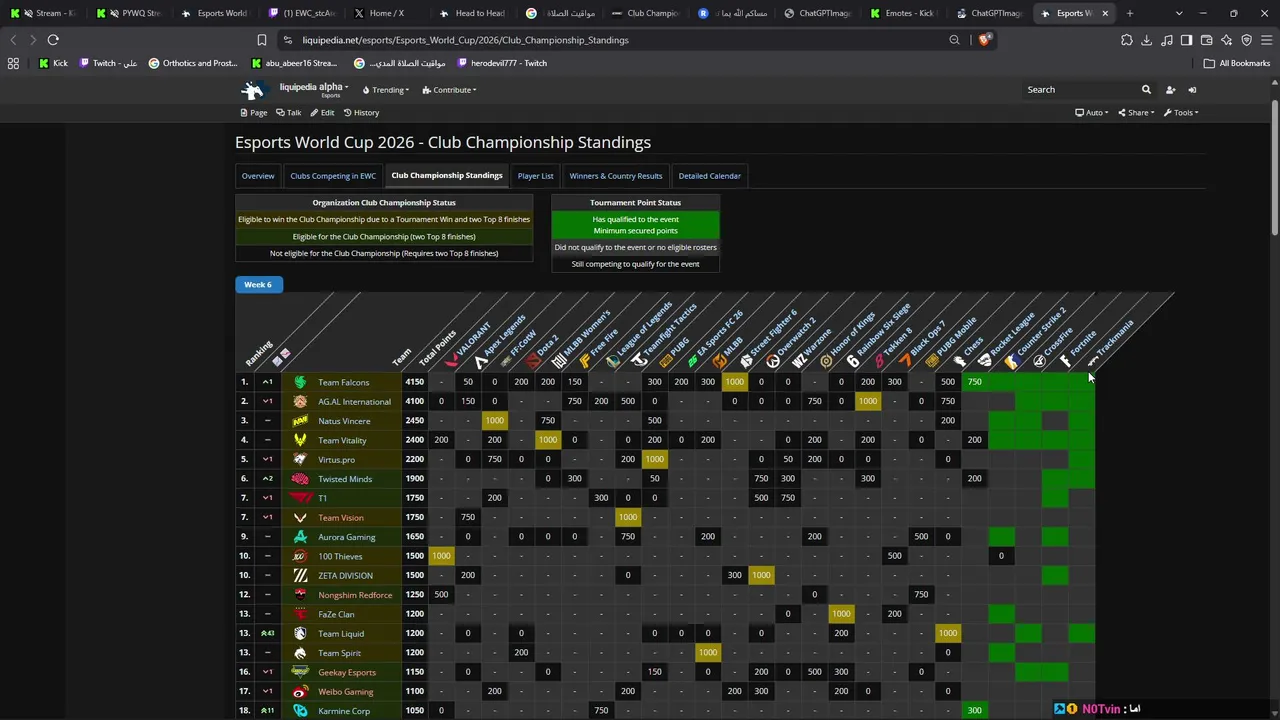Open the apps grid in bookmarks bar

point(13,63)
